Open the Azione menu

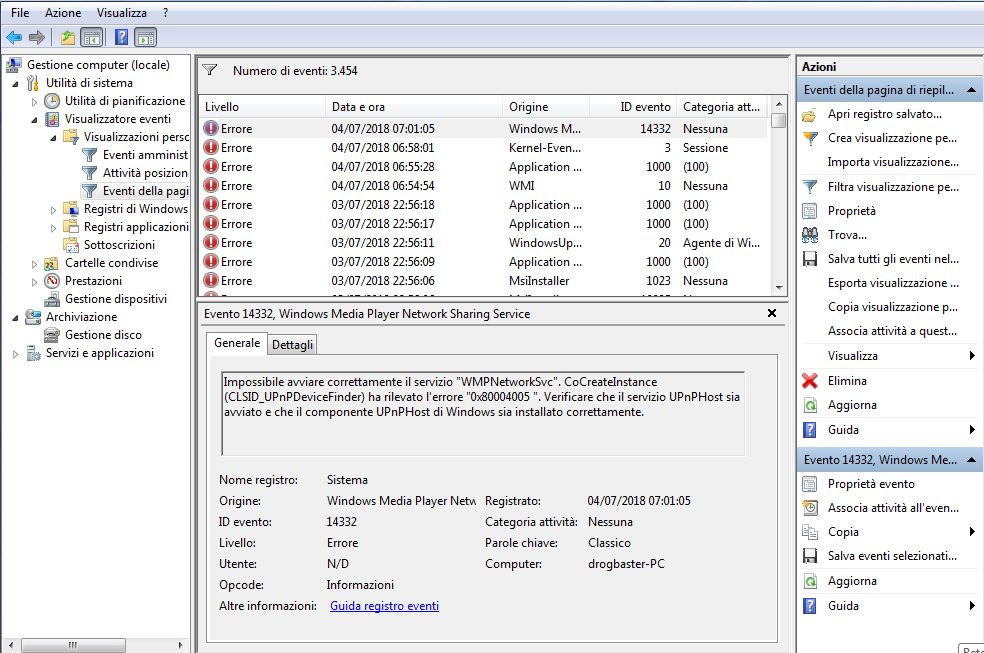(x=63, y=13)
